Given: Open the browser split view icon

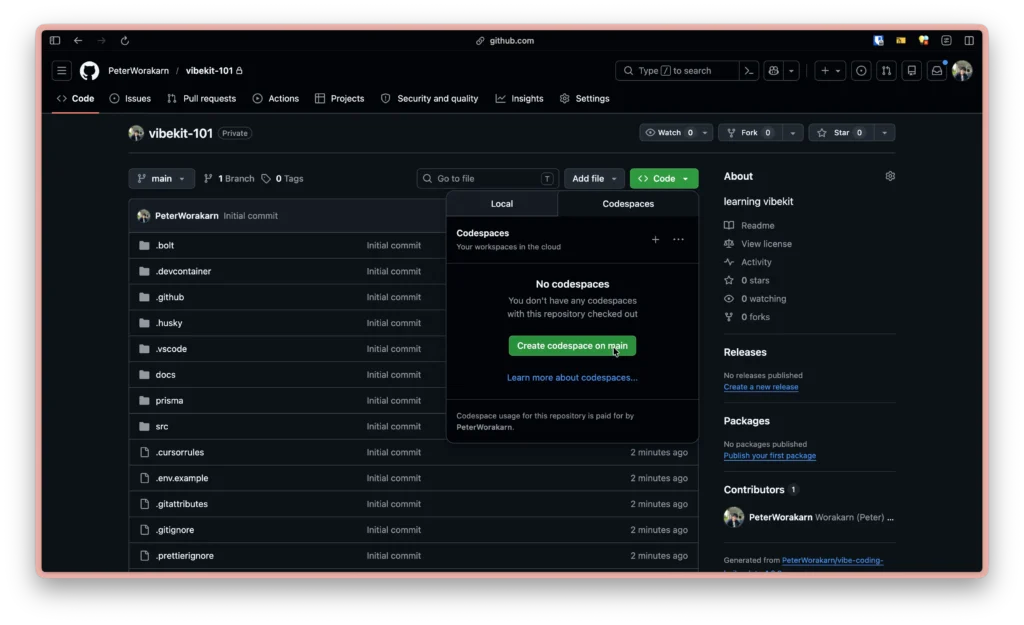Looking at the screenshot, I should coord(969,40).
